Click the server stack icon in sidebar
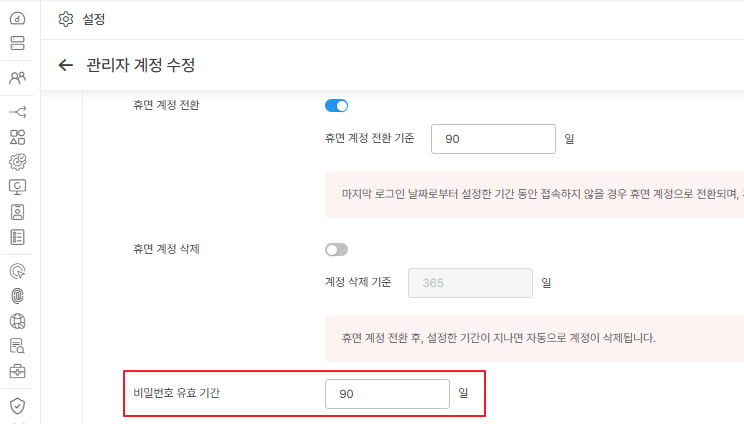This screenshot has width=744, height=424. coord(17,43)
